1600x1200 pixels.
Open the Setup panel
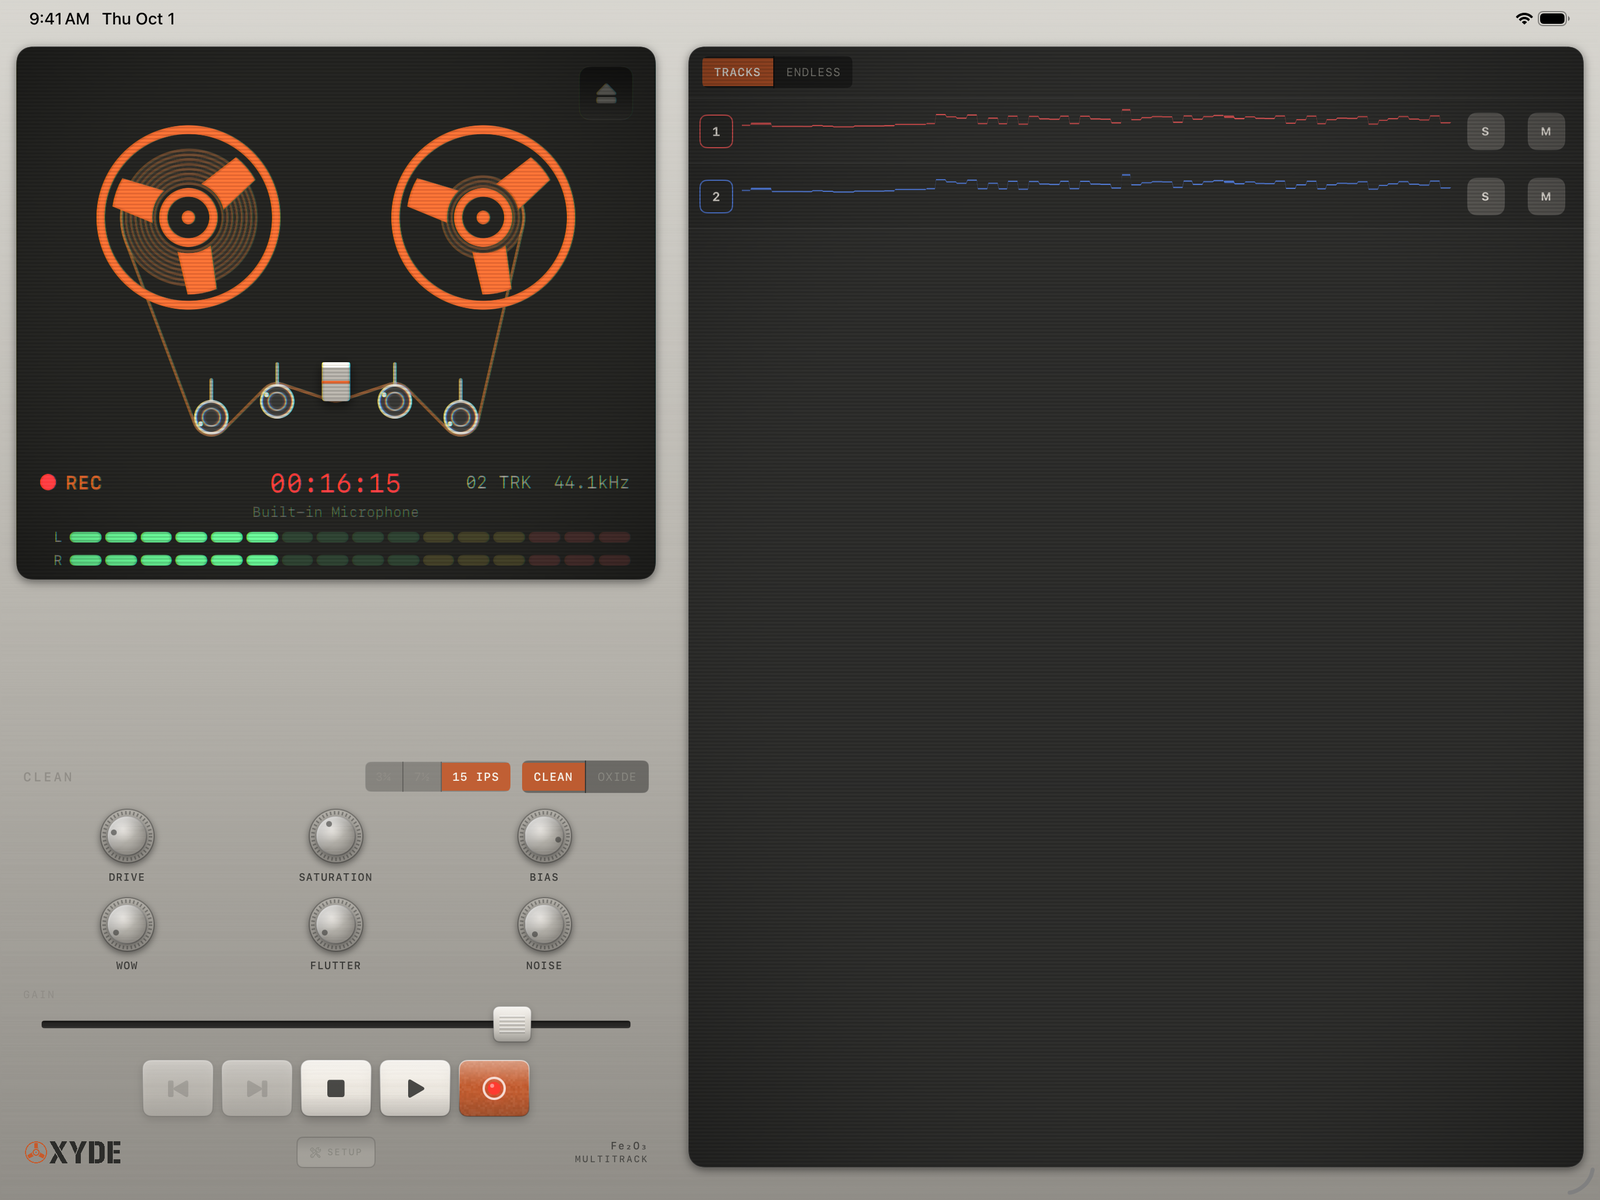336,1152
